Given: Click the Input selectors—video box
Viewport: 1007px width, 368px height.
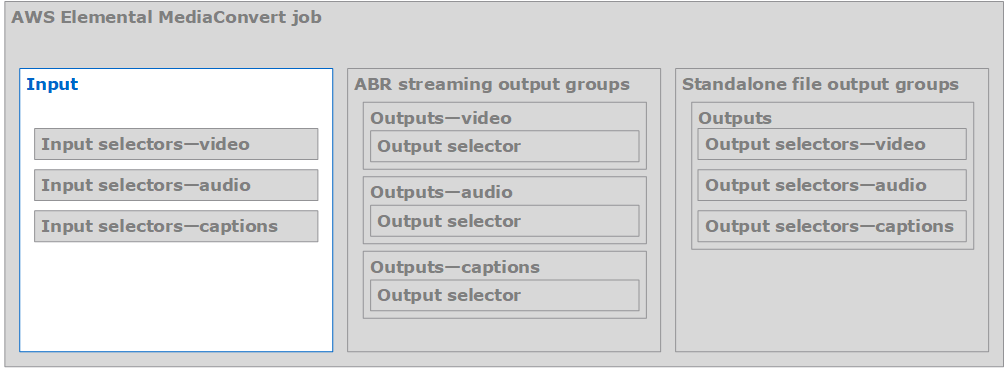Looking at the screenshot, I should [x=176, y=144].
